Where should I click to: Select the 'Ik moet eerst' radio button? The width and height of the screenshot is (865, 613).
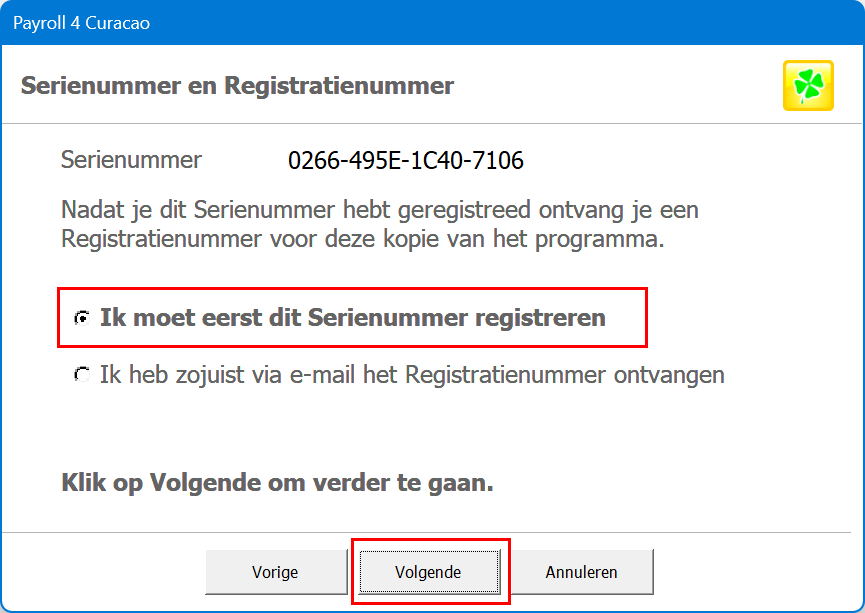click(x=82, y=318)
